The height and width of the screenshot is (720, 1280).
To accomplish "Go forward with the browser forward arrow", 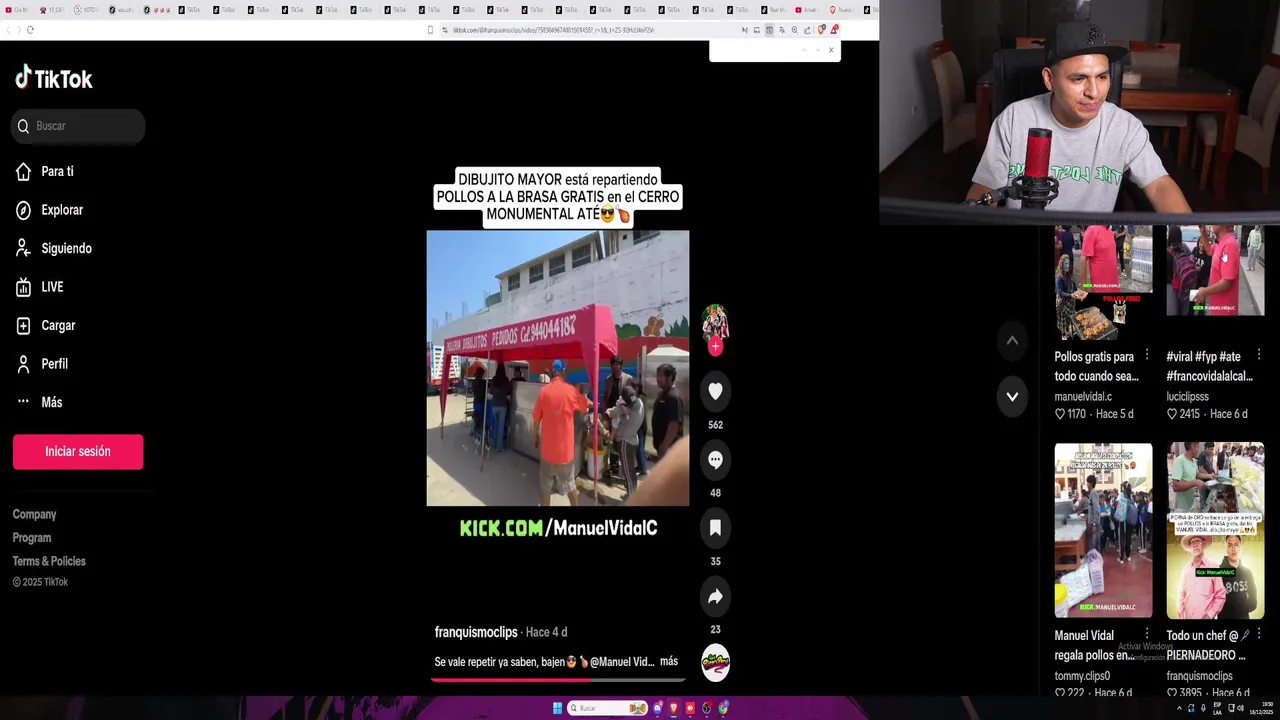I will click(18, 30).
